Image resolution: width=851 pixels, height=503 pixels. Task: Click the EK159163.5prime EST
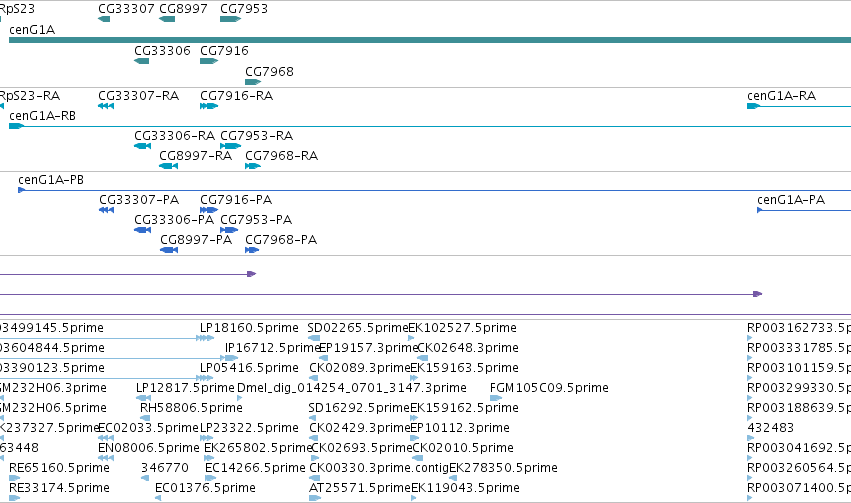[x=464, y=368]
